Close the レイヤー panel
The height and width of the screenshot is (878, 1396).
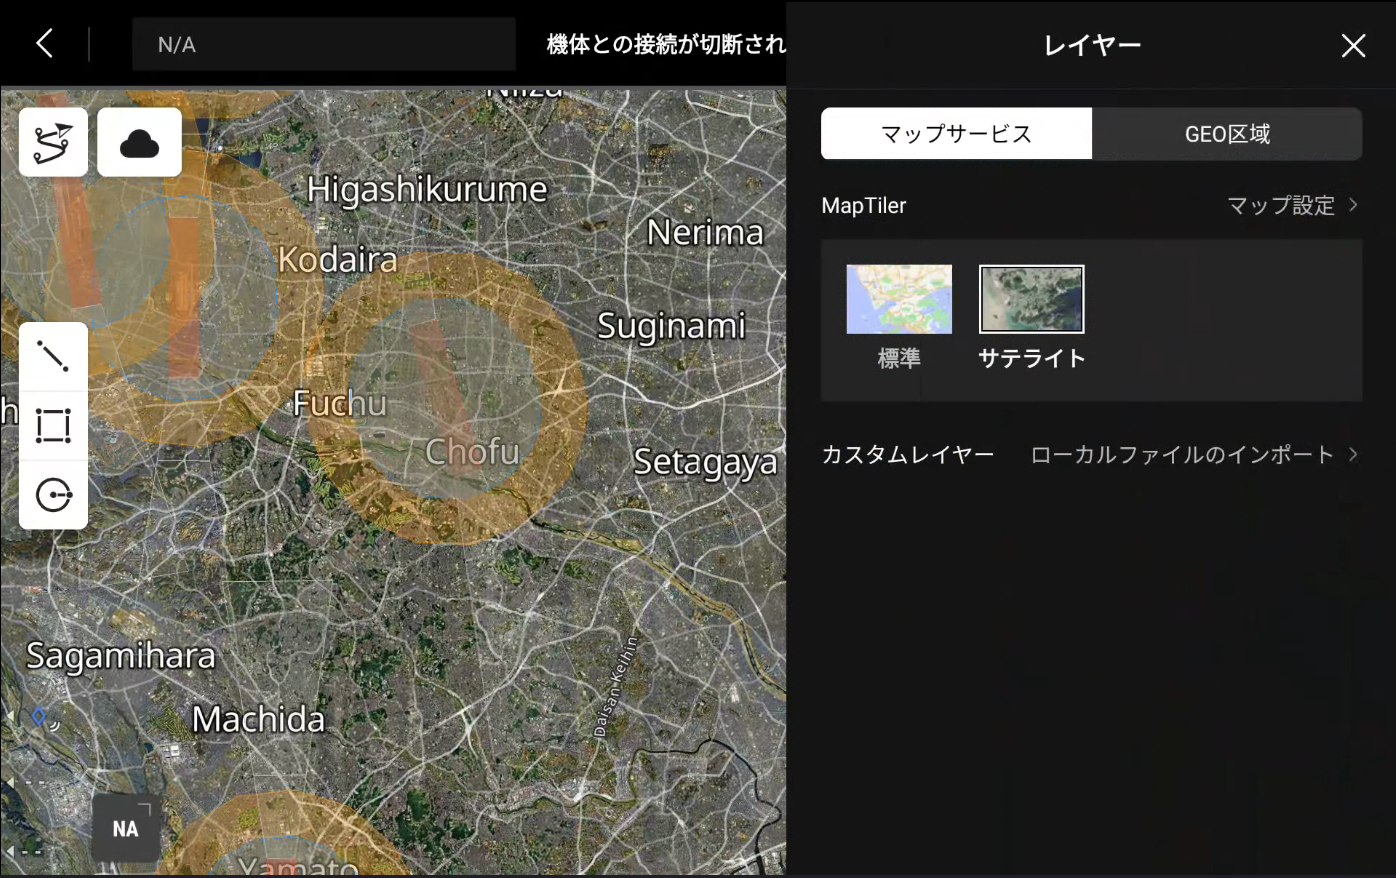[x=1353, y=45]
